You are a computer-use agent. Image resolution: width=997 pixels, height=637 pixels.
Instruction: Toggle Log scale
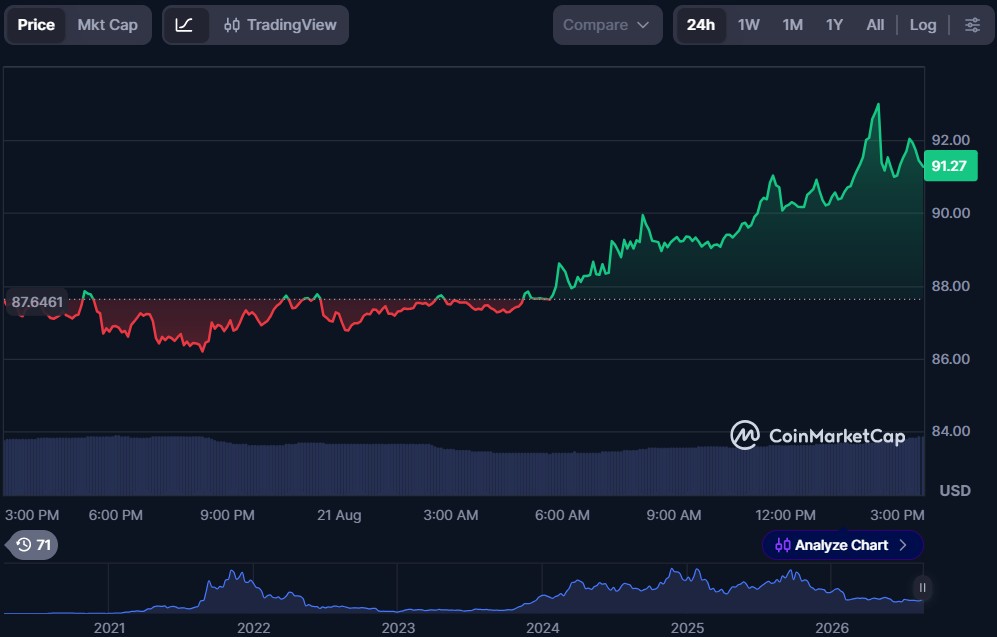[923, 25]
